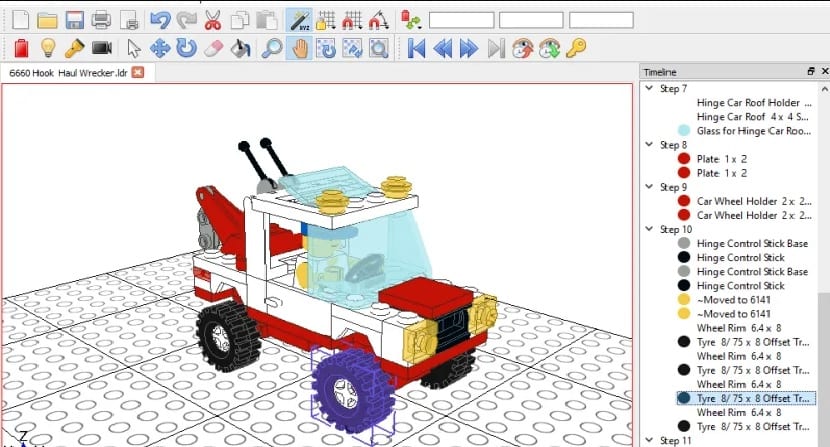Choose the Eraser delete tool
Image resolution: width=830 pixels, height=447 pixels.
tap(212, 48)
